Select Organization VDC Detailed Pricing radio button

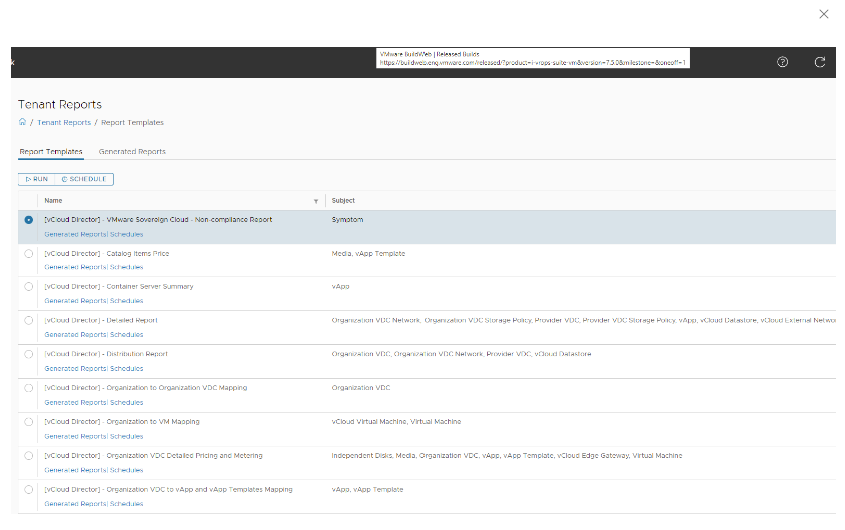click(x=29, y=456)
